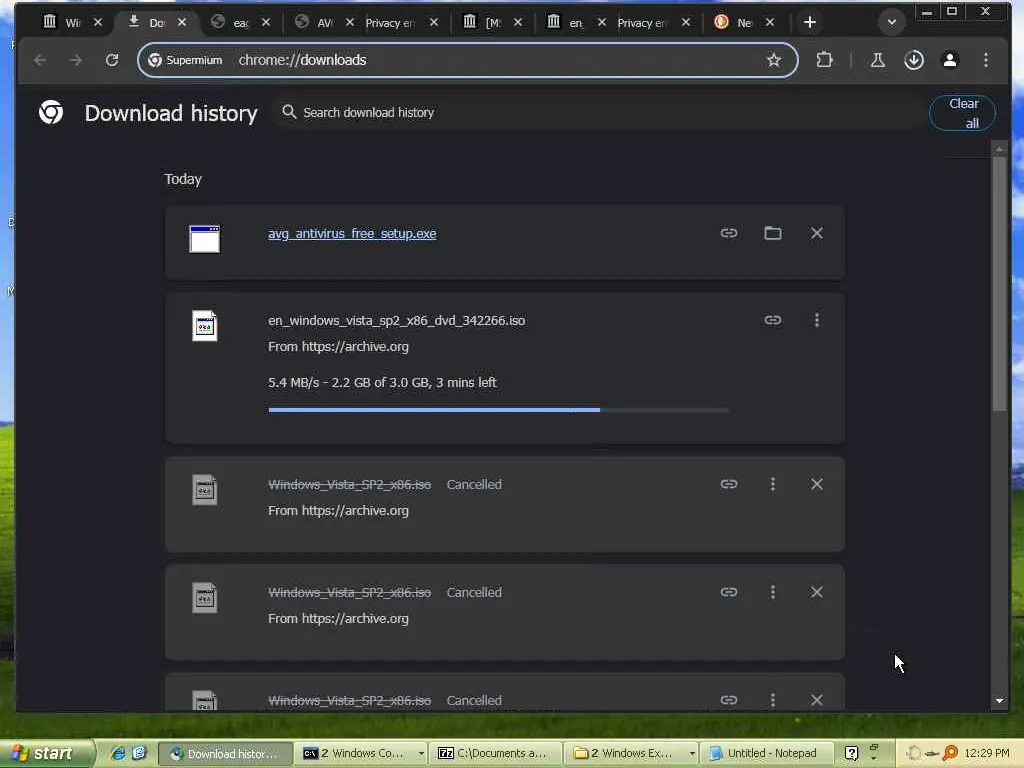Click the avg_antivirus_free_setup.exe file icon
Screen dimensions: 1024x768
click(204, 238)
